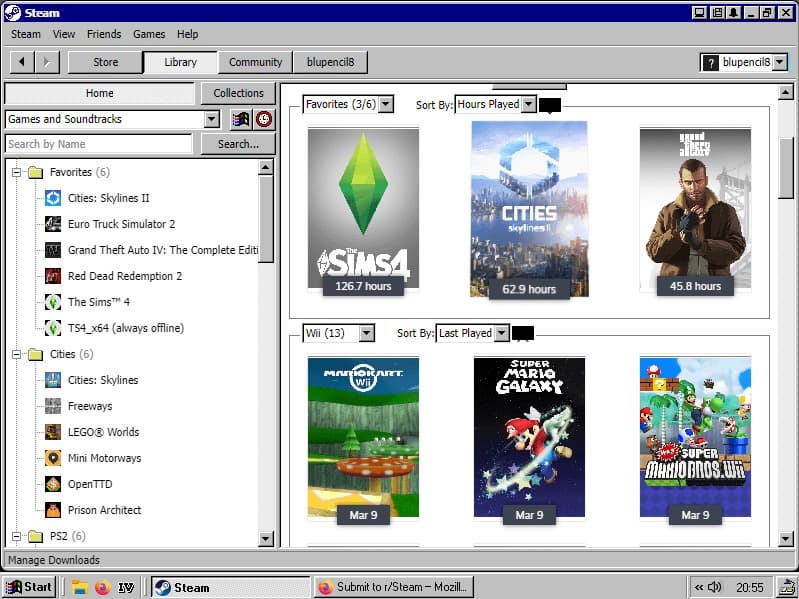This screenshot has width=799, height=599.
Task: Click the volume speaker tray icon
Action: click(x=715, y=587)
